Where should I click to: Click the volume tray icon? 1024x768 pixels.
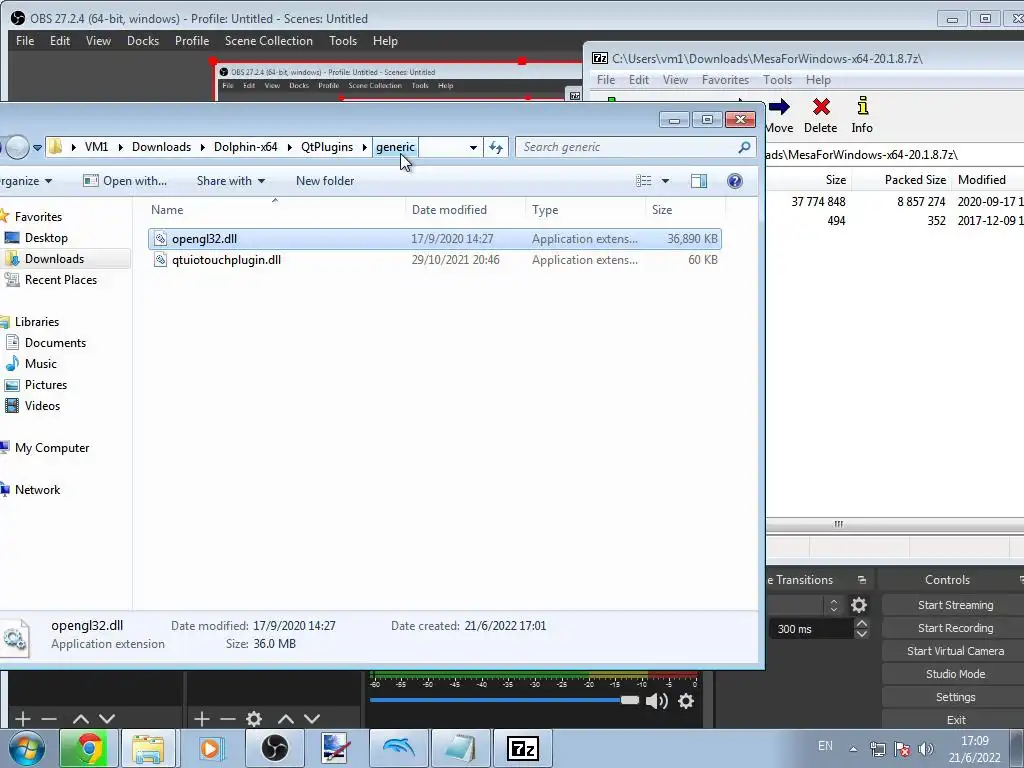click(925, 749)
